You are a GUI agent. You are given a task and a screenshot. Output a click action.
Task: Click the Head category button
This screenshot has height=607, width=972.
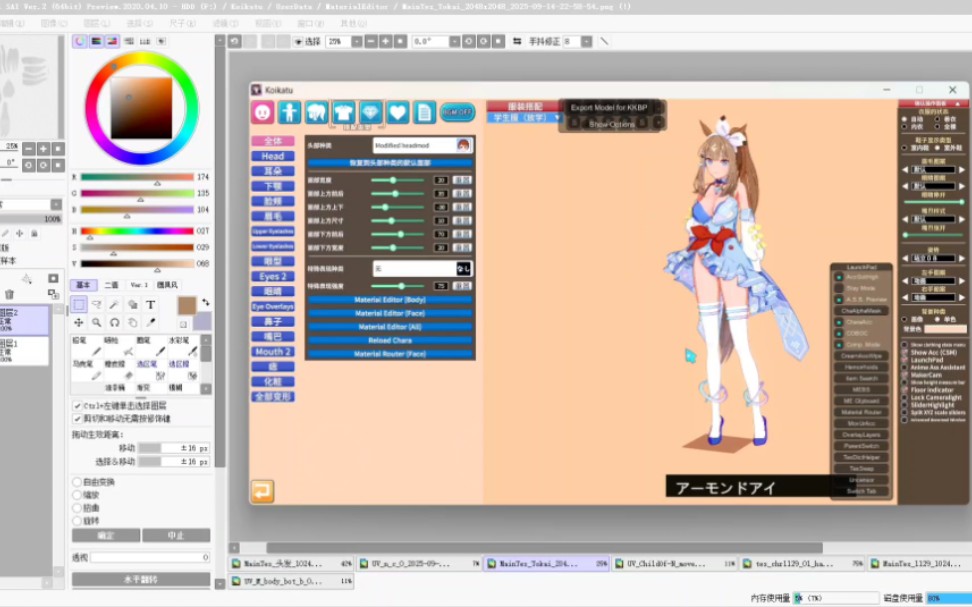(x=273, y=156)
